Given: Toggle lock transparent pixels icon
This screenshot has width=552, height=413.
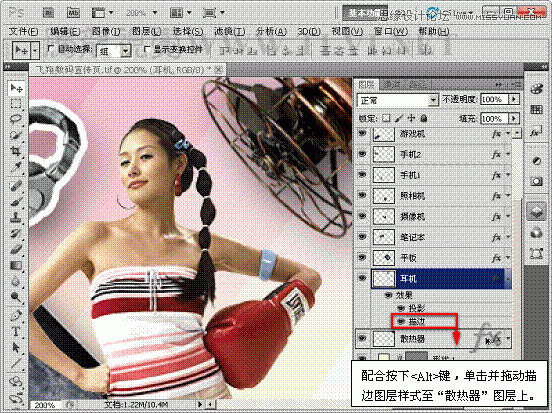Looking at the screenshot, I should 386,118.
